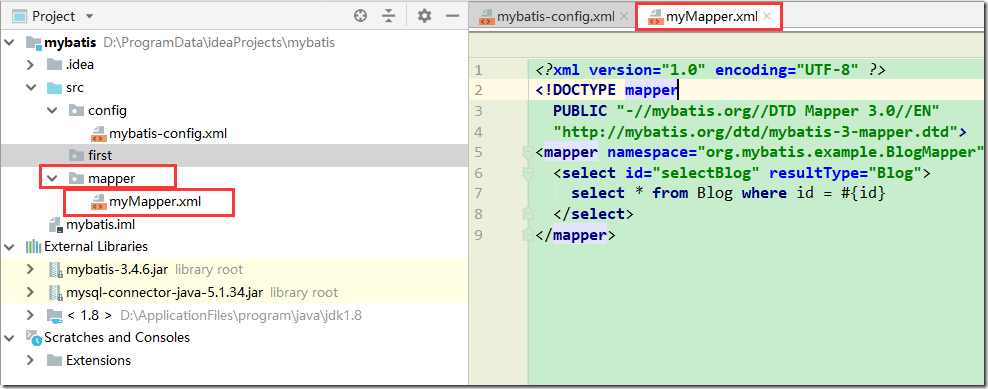Click the Extensions folder icon

tap(54, 361)
